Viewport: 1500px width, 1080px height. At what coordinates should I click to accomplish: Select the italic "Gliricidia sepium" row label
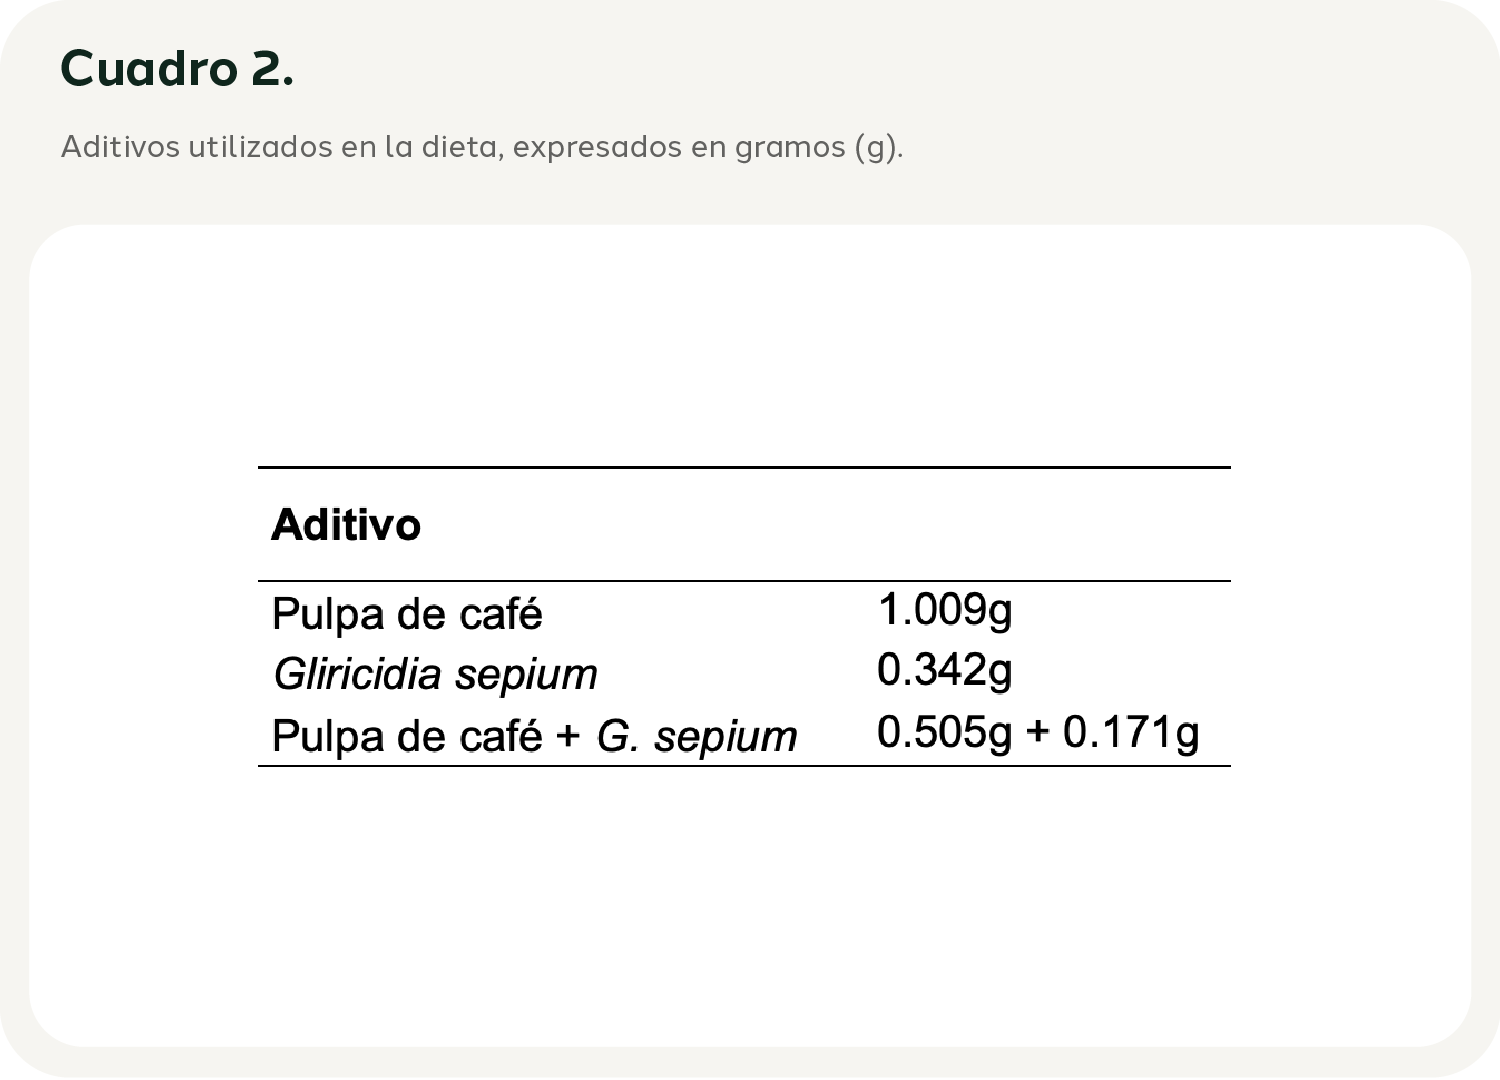435,674
